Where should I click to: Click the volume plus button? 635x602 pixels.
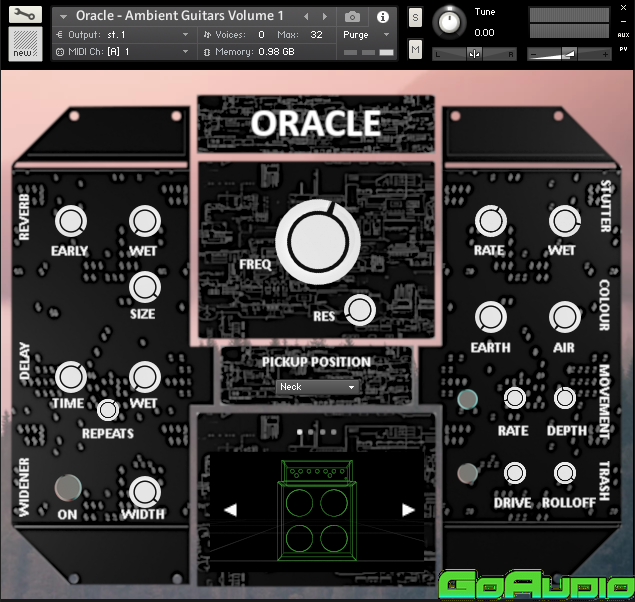coord(605,54)
